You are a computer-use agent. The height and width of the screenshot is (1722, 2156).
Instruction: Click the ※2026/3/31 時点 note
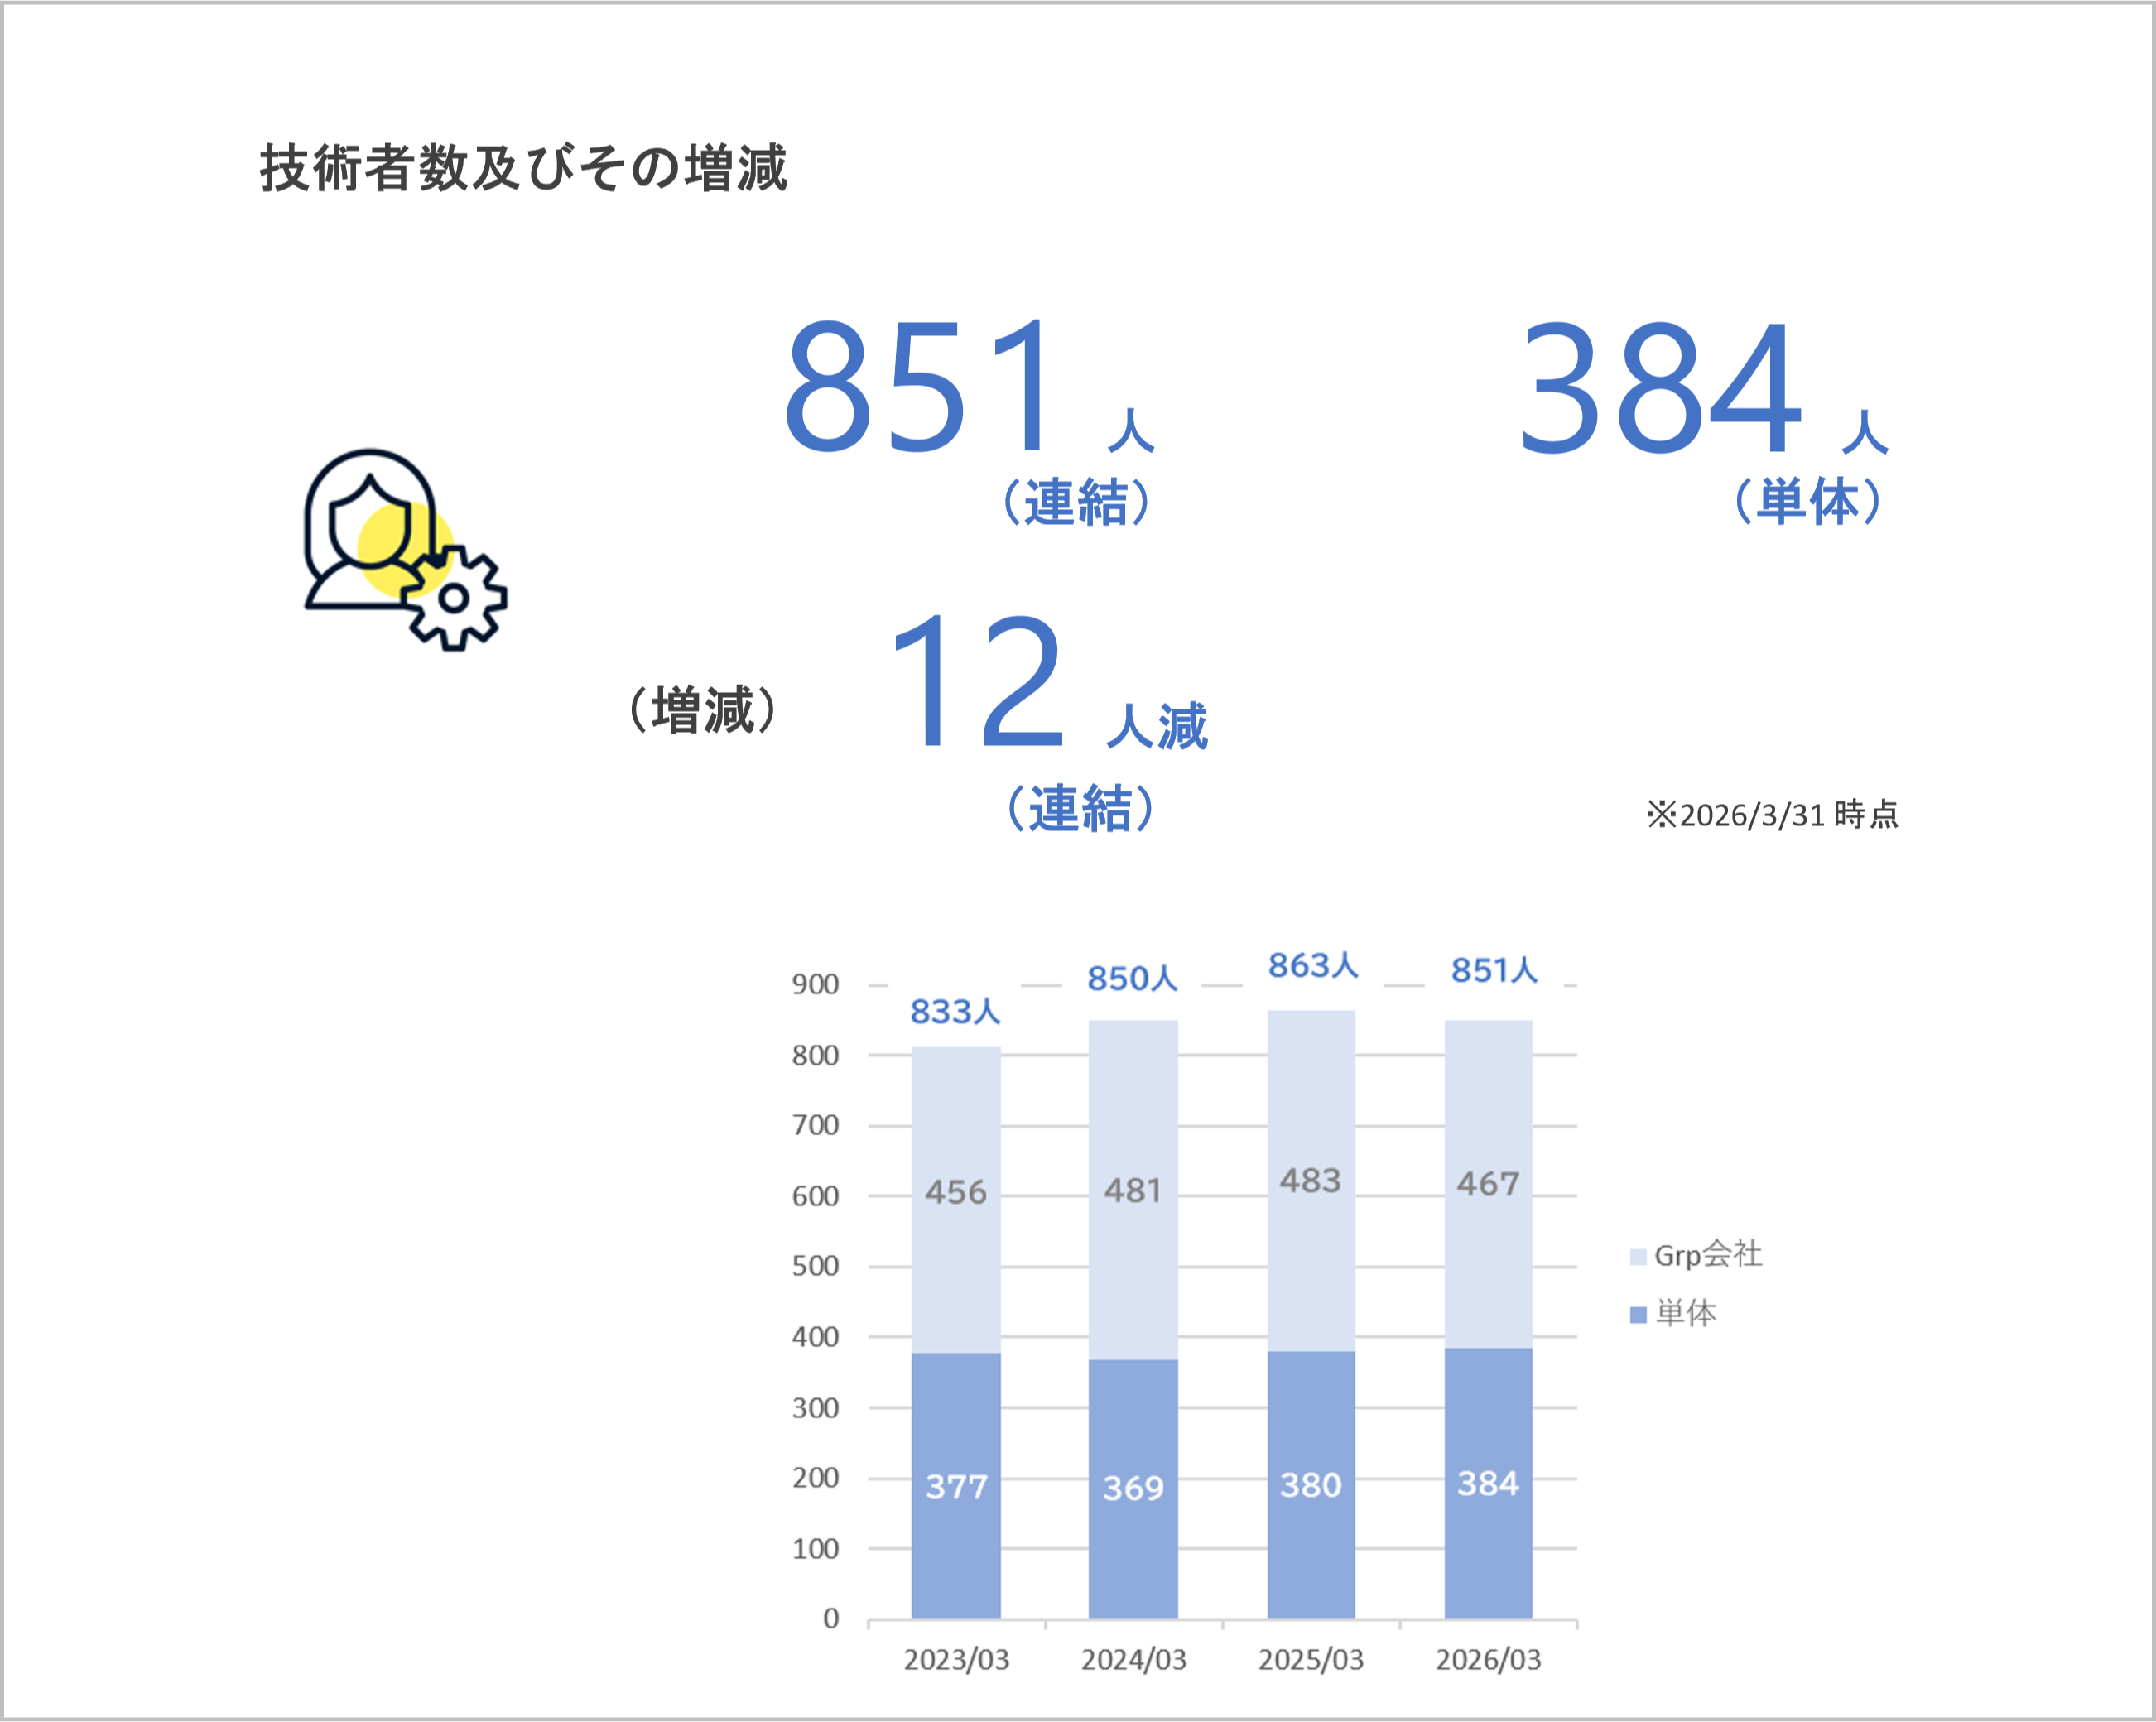pyautogui.click(x=1772, y=814)
